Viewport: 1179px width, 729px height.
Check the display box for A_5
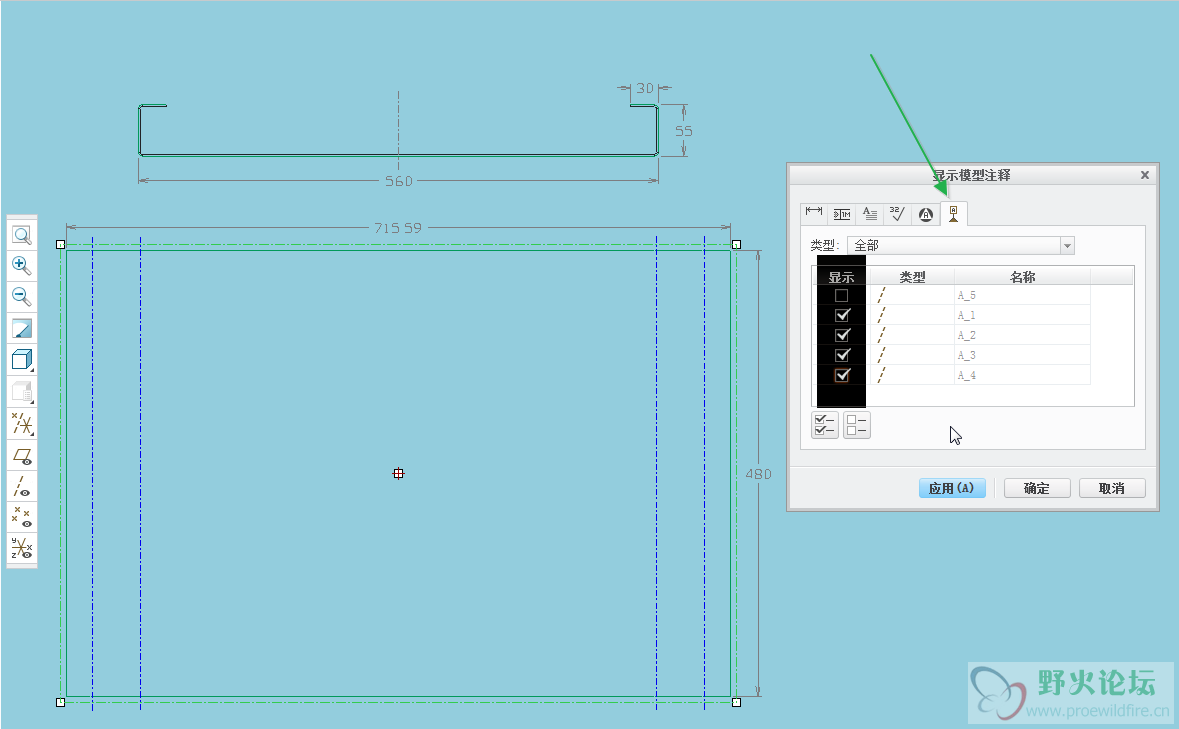[841, 295]
